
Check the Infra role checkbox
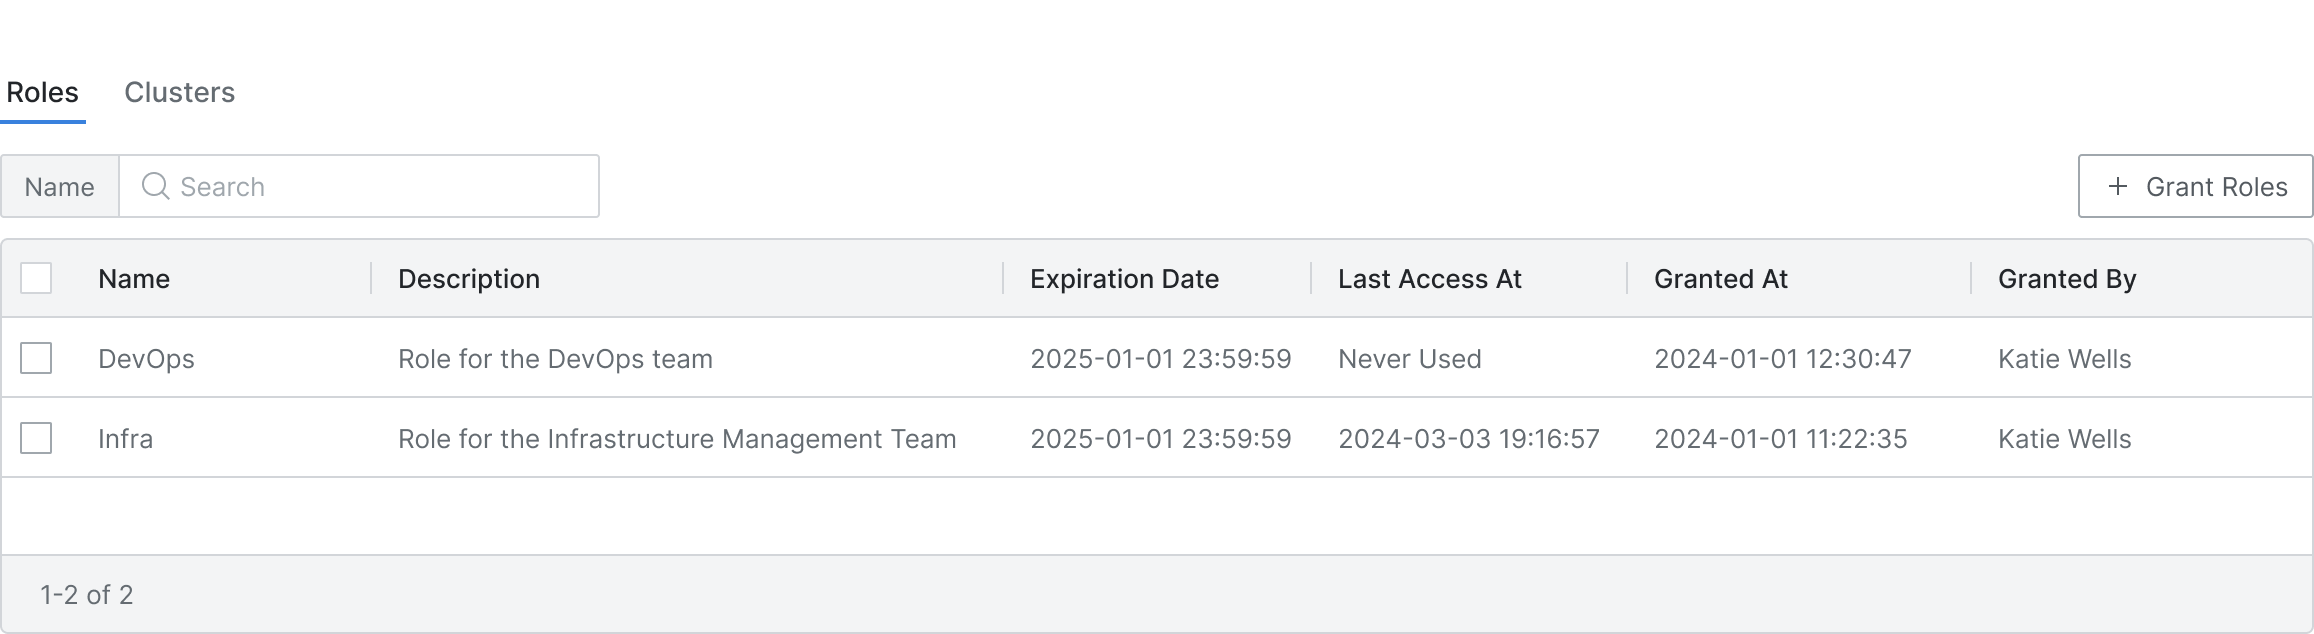(x=36, y=438)
